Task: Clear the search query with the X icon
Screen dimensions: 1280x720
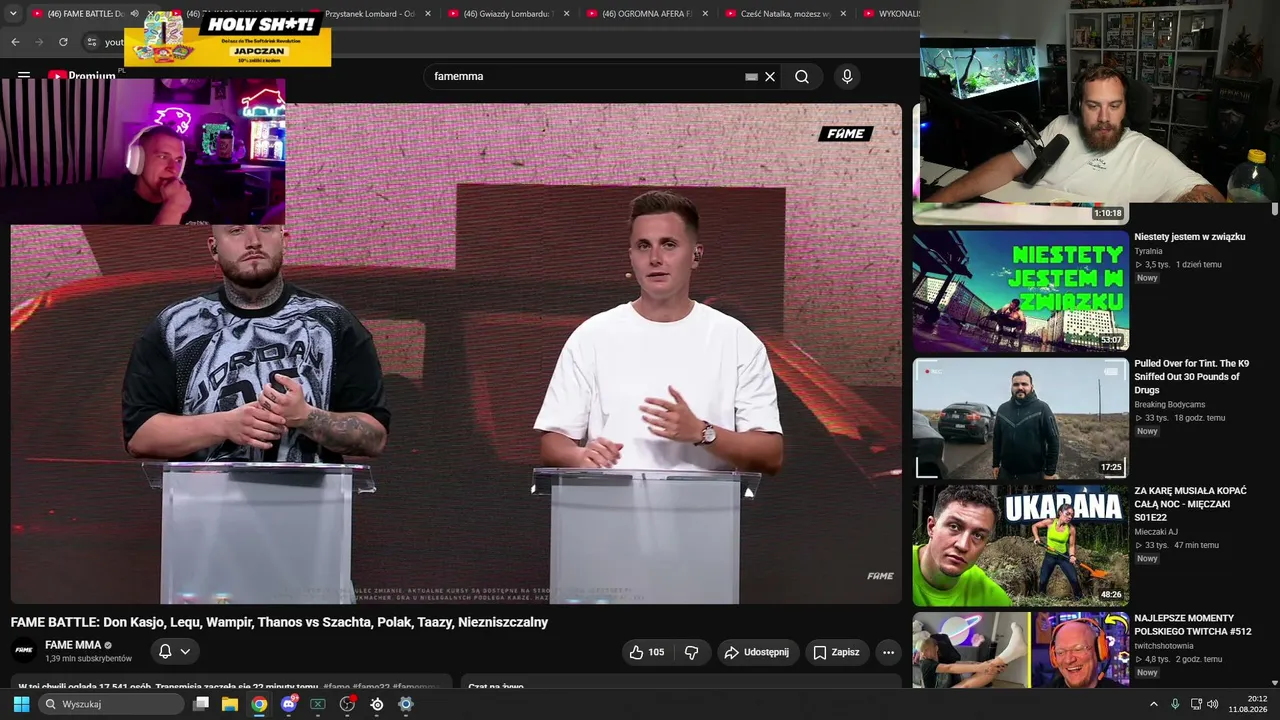Action: pyautogui.click(x=770, y=77)
